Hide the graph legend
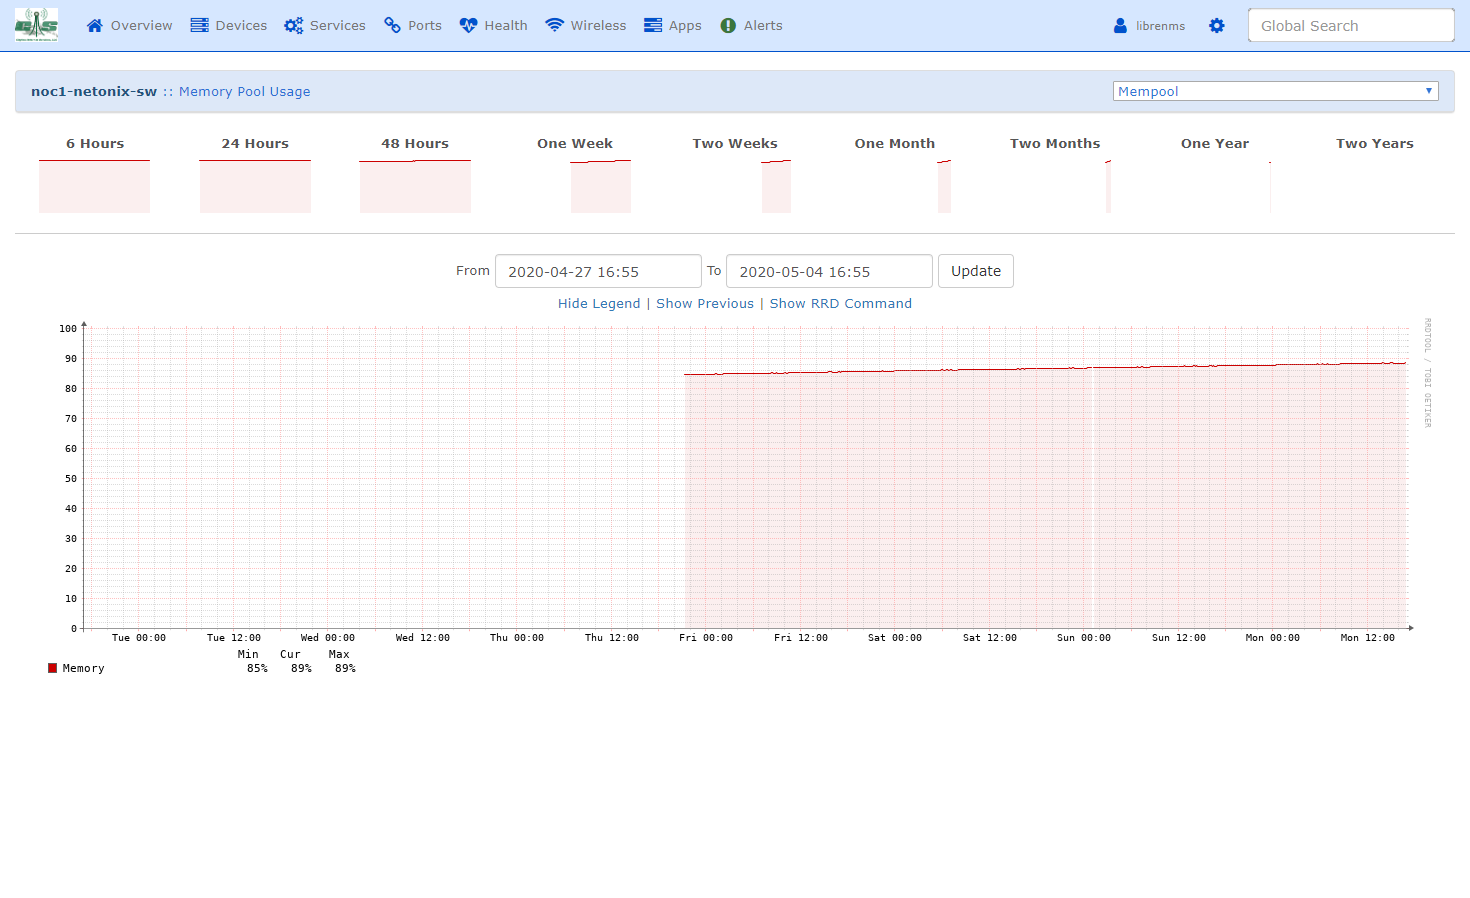Image resolution: width=1470 pixels, height=898 pixels. [x=598, y=304]
